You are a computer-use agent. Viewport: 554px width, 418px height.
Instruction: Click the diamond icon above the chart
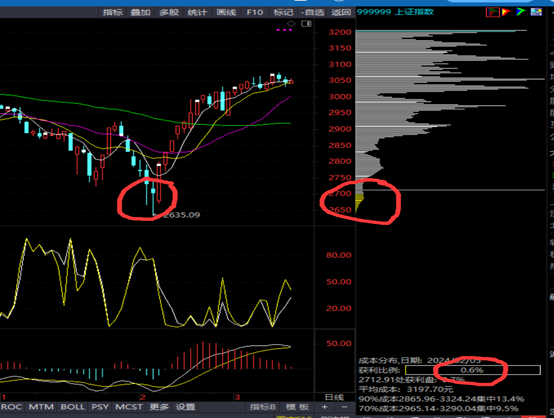[x=291, y=24]
